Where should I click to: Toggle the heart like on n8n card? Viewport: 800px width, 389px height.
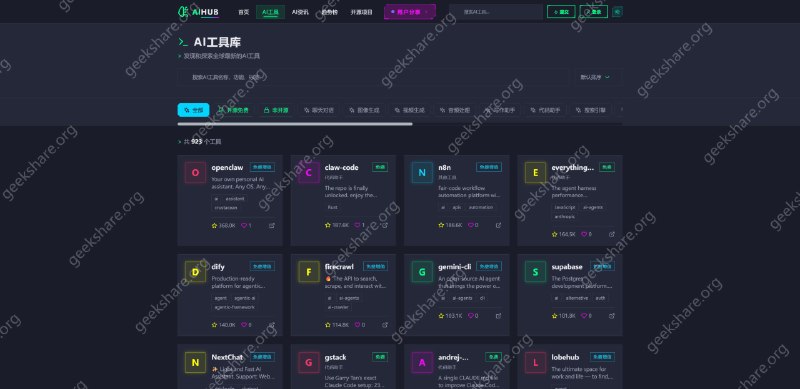[470, 225]
